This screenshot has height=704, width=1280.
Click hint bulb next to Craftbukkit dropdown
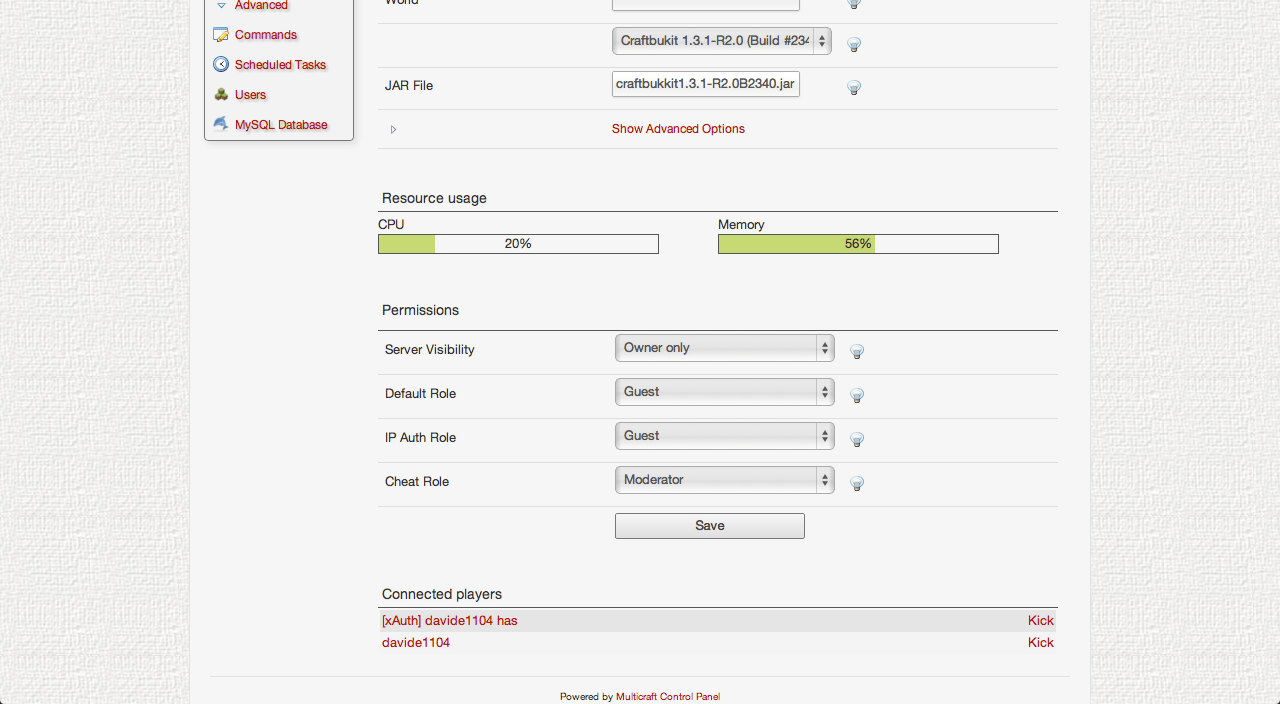(x=854, y=44)
